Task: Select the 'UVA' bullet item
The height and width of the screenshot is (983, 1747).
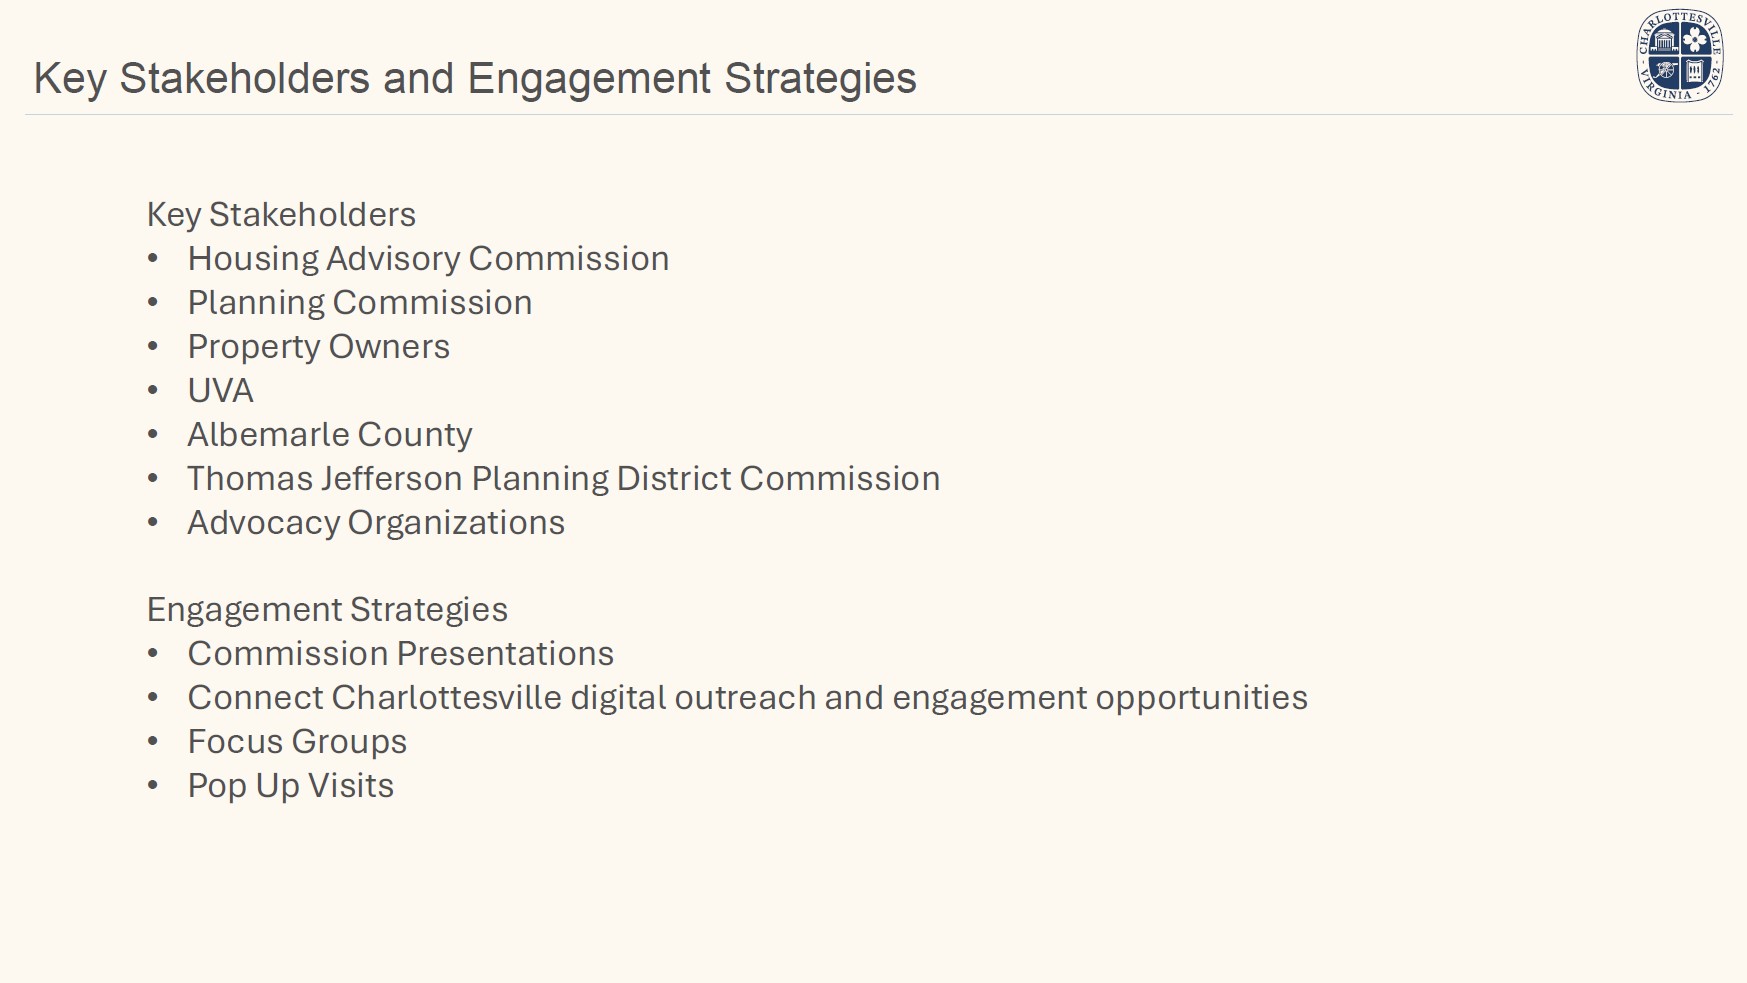Action: (x=221, y=391)
